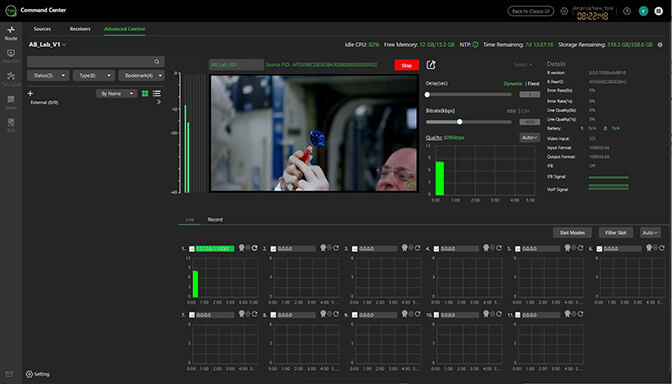The height and width of the screenshot is (384, 672).
Task: Toggle the checkbox for slot 3
Action: click(x=355, y=249)
